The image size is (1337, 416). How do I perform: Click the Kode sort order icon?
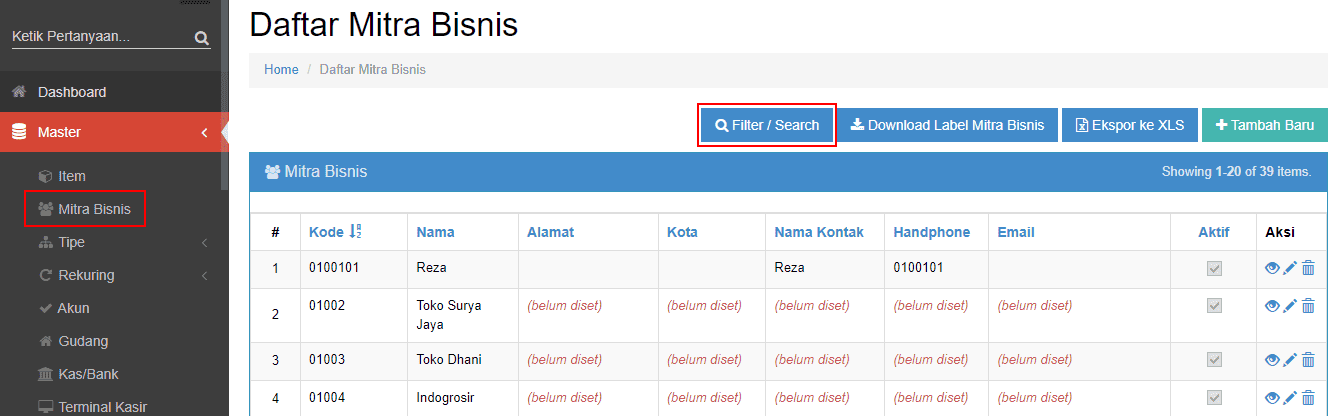[x=355, y=232]
